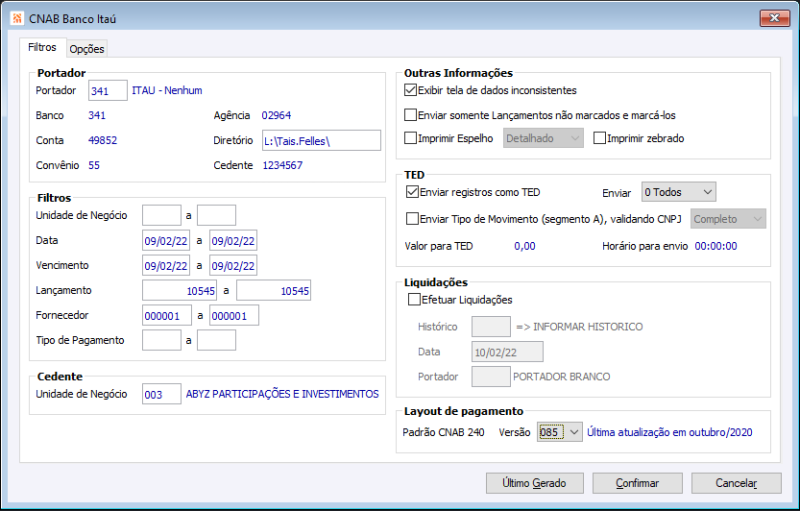Open the Opções tab

tap(87, 49)
